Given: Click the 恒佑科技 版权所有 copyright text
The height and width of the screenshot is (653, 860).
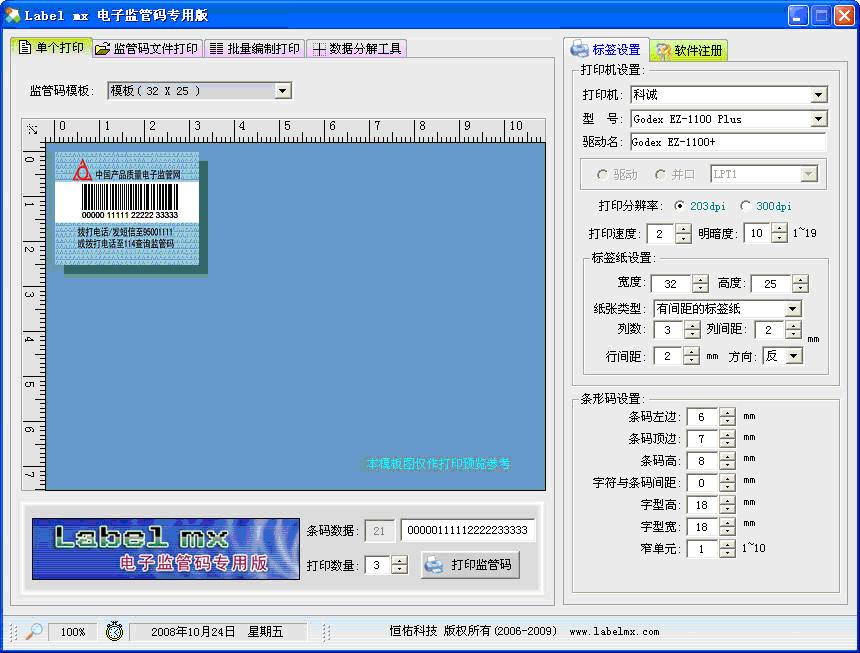Looking at the screenshot, I should pos(473,631).
